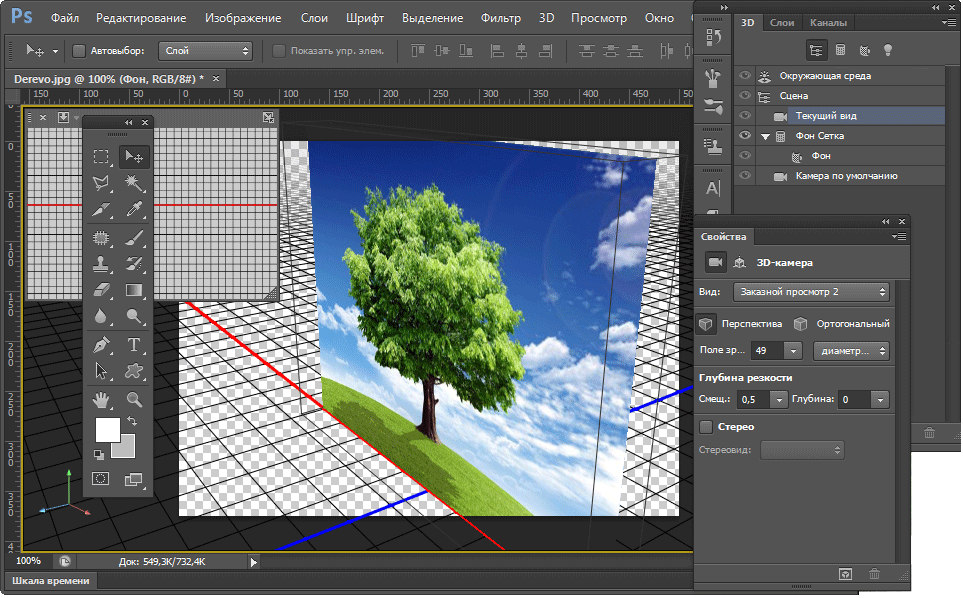Select the Eyedropper tool
Image resolution: width=963 pixels, height=598 pixels.
(133, 210)
